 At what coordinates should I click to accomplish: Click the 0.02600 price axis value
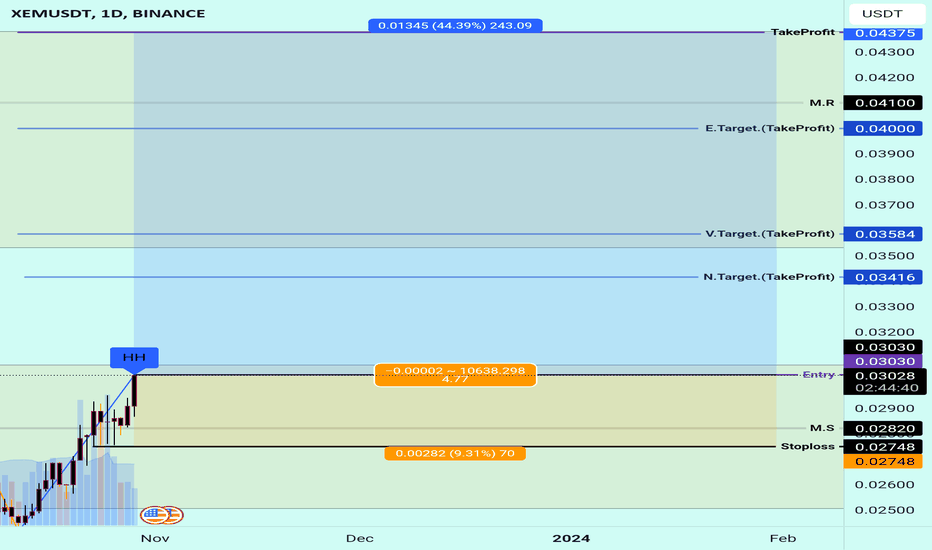click(x=884, y=485)
